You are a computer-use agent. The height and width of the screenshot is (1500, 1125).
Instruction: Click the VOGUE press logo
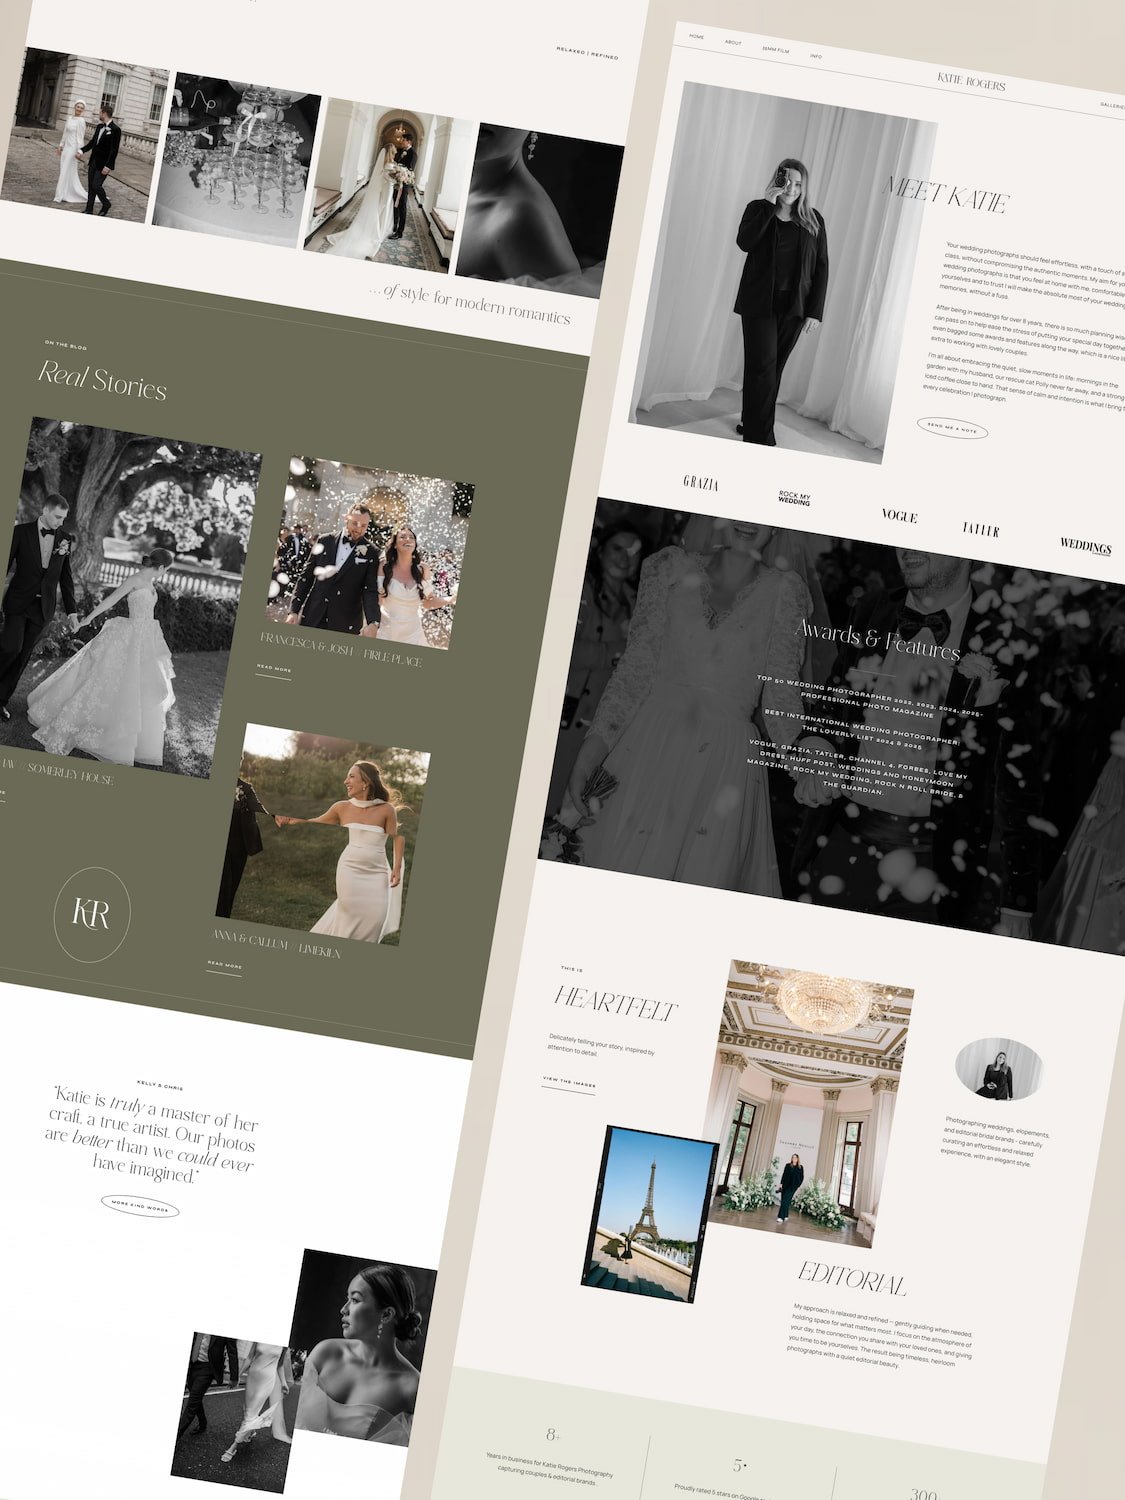(899, 516)
